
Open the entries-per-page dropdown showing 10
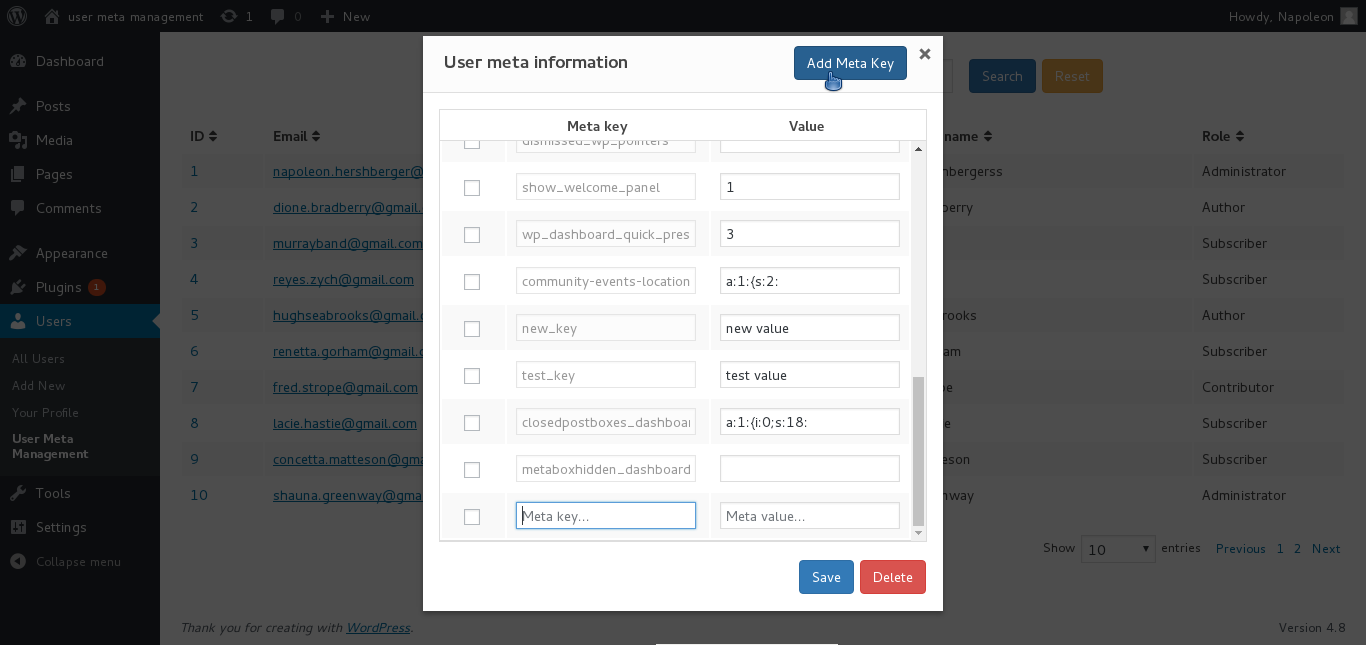[1118, 549]
